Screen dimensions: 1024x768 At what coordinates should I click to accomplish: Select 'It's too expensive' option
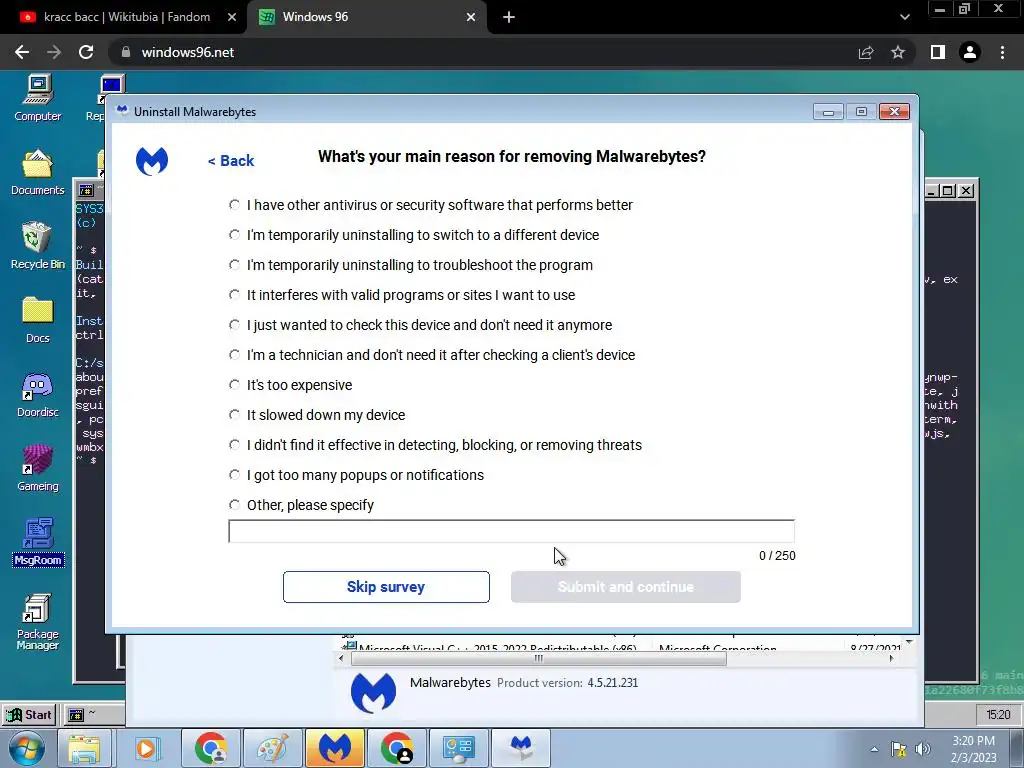click(x=234, y=385)
